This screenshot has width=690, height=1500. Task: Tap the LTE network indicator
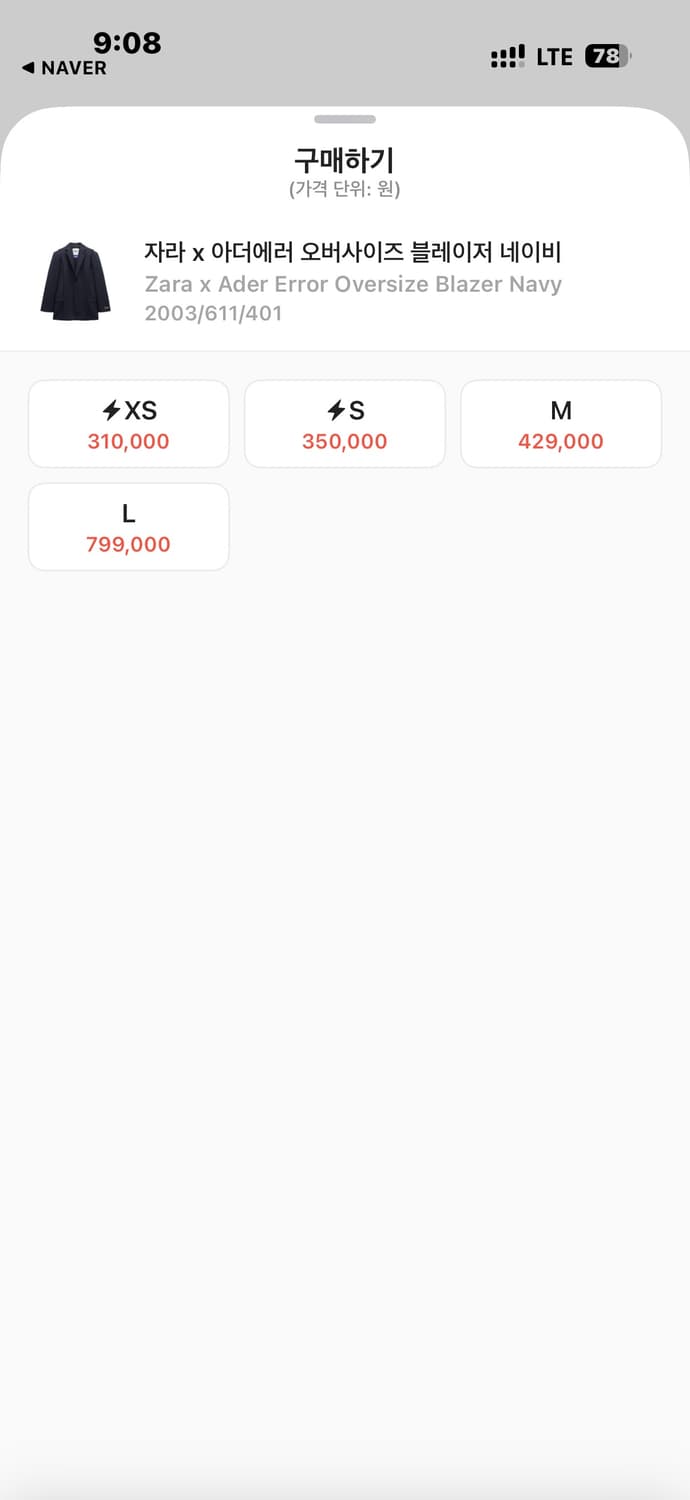pyautogui.click(x=554, y=57)
